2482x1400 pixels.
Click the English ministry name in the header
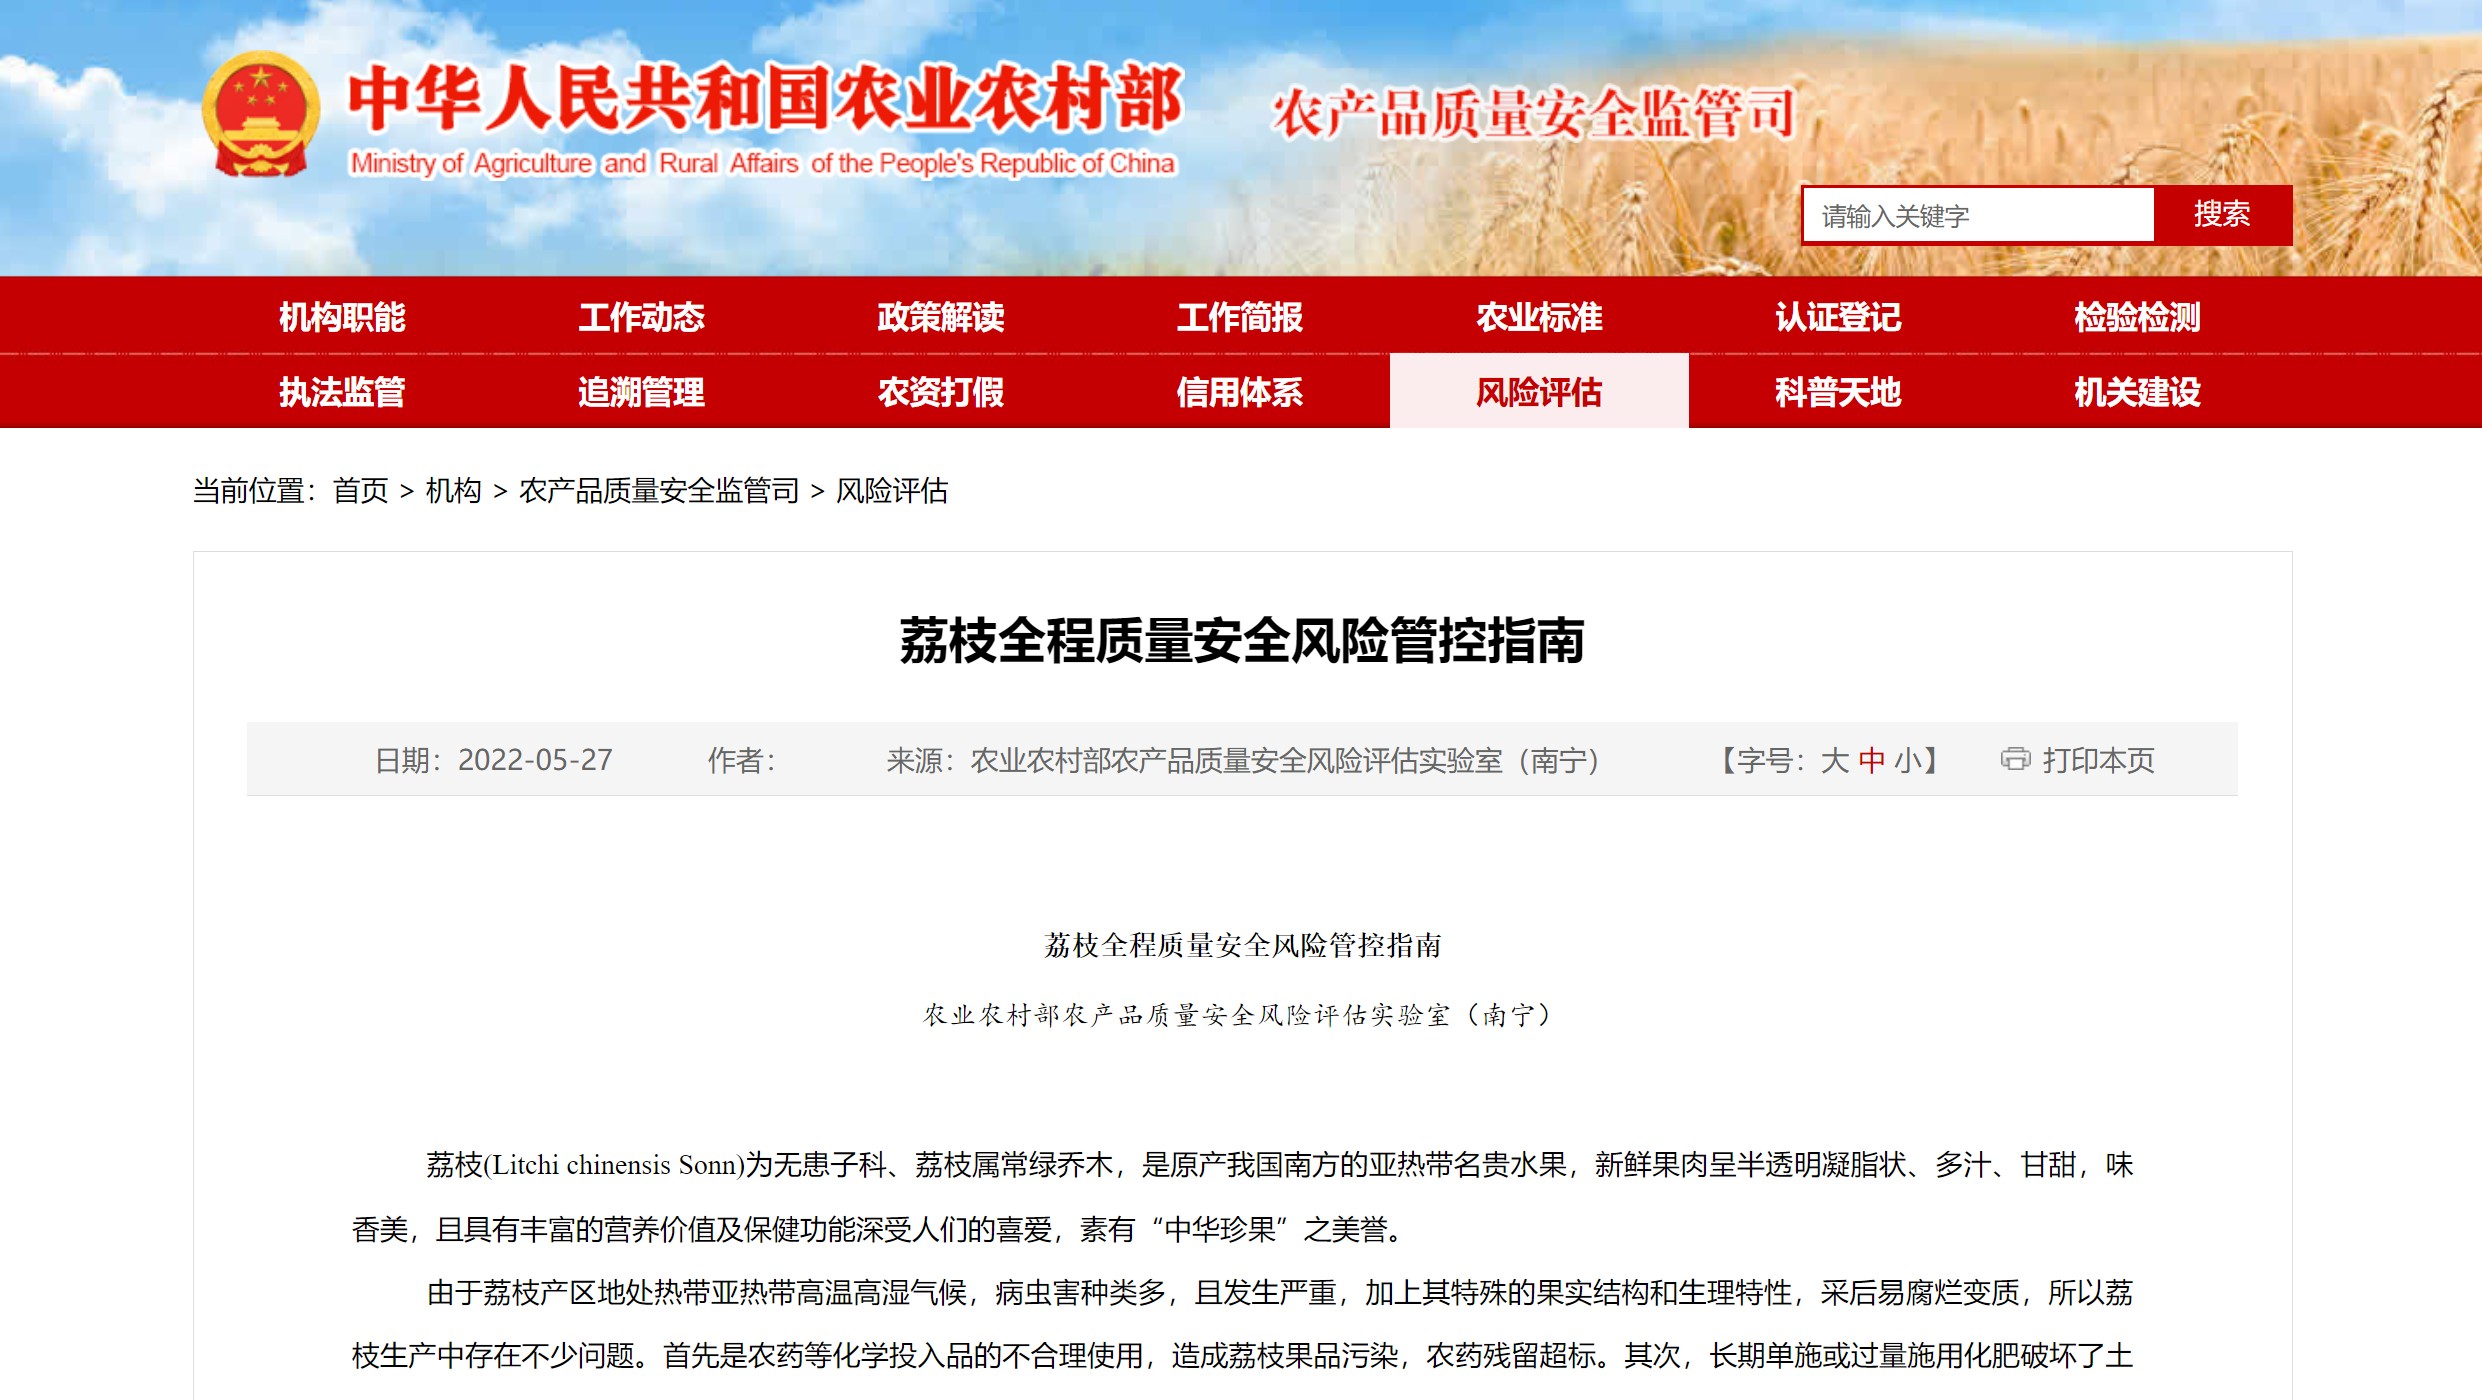(762, 163)
